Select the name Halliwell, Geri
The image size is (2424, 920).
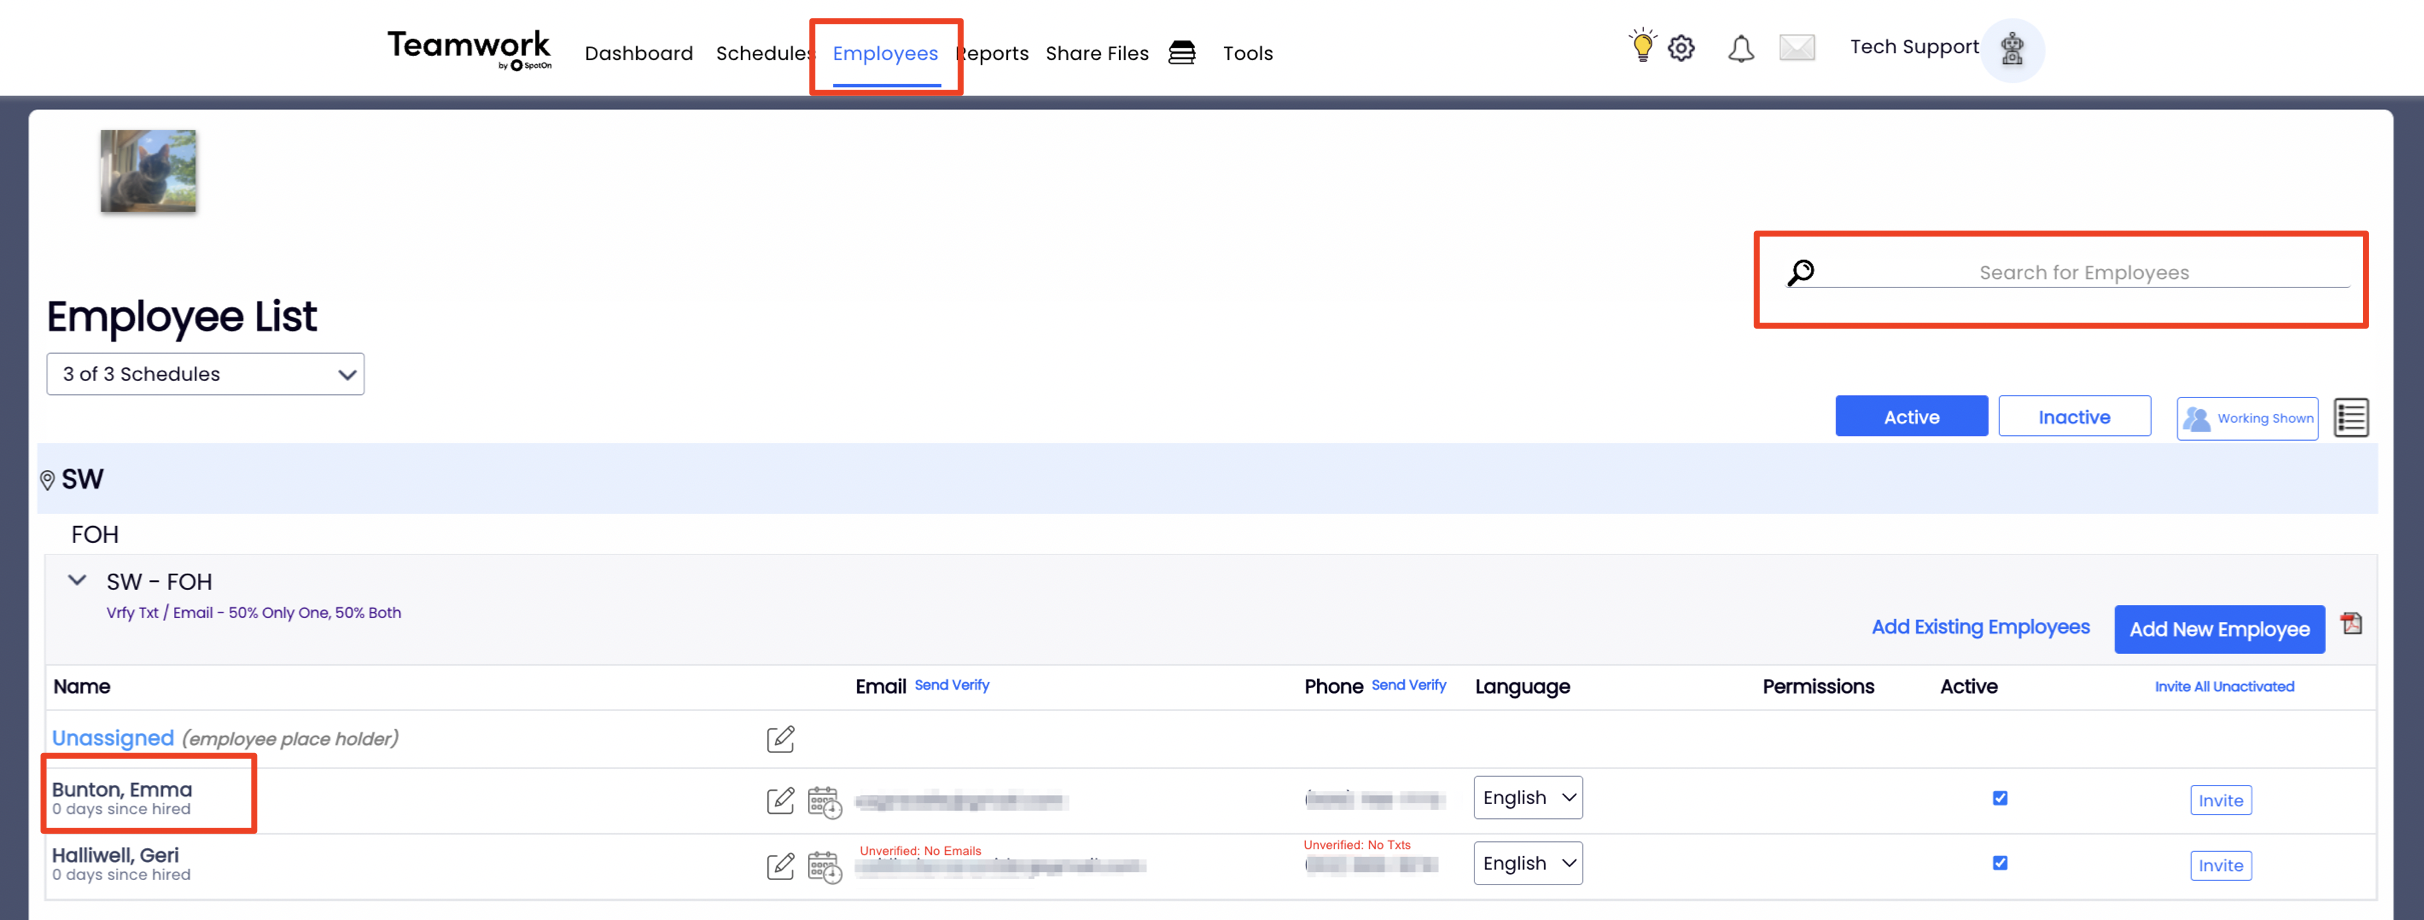coord(115,855)
